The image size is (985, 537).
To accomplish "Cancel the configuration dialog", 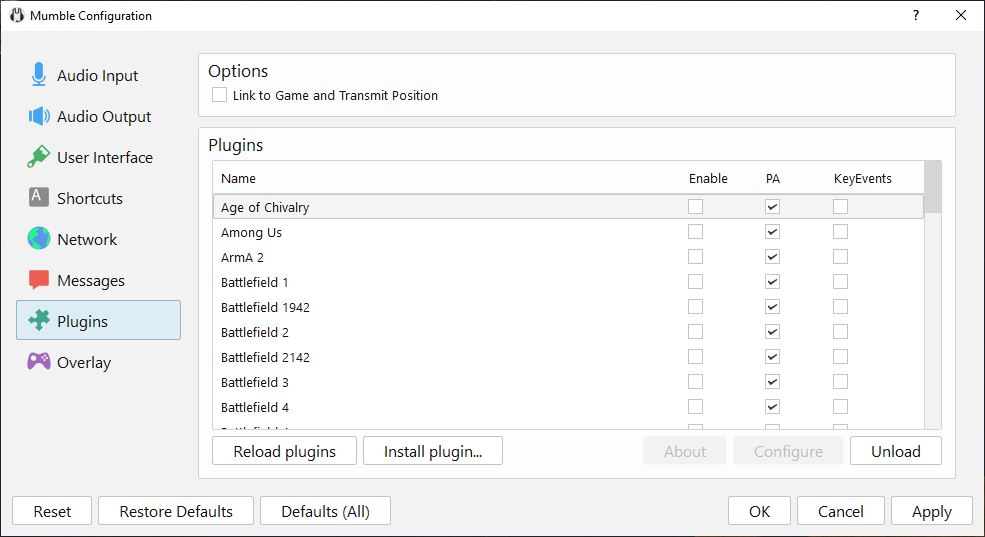I will point(841,511).
